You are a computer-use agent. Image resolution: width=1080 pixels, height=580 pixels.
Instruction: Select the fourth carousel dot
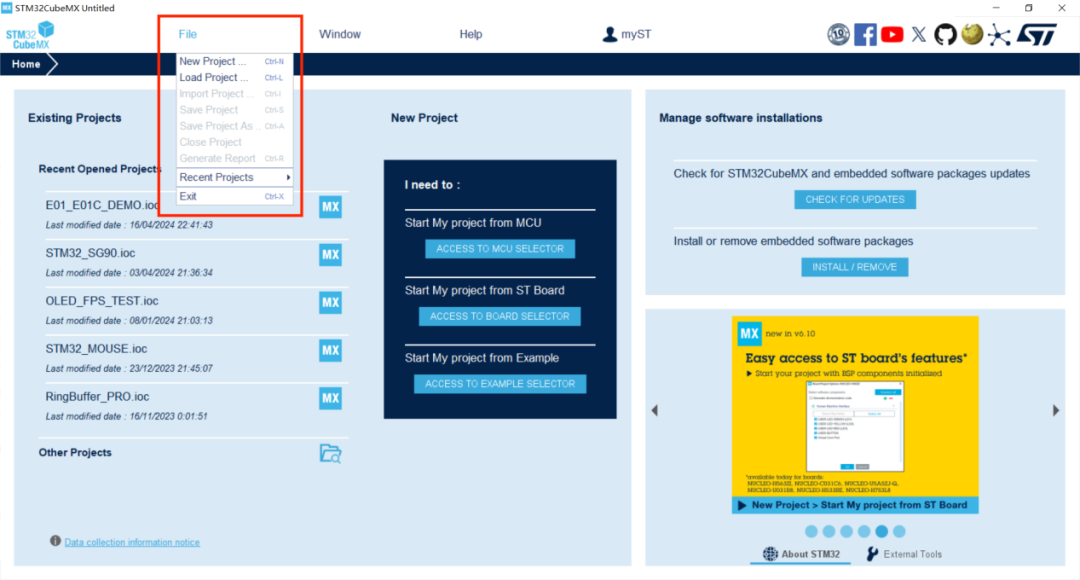[864, 531]
